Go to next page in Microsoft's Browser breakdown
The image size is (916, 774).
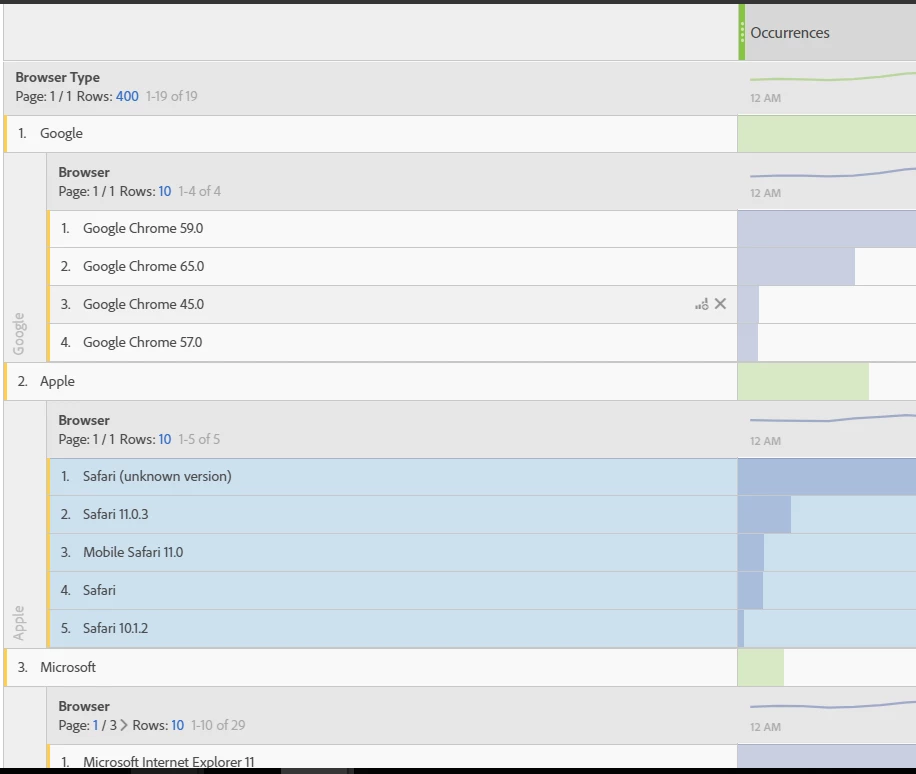[124, 725]
